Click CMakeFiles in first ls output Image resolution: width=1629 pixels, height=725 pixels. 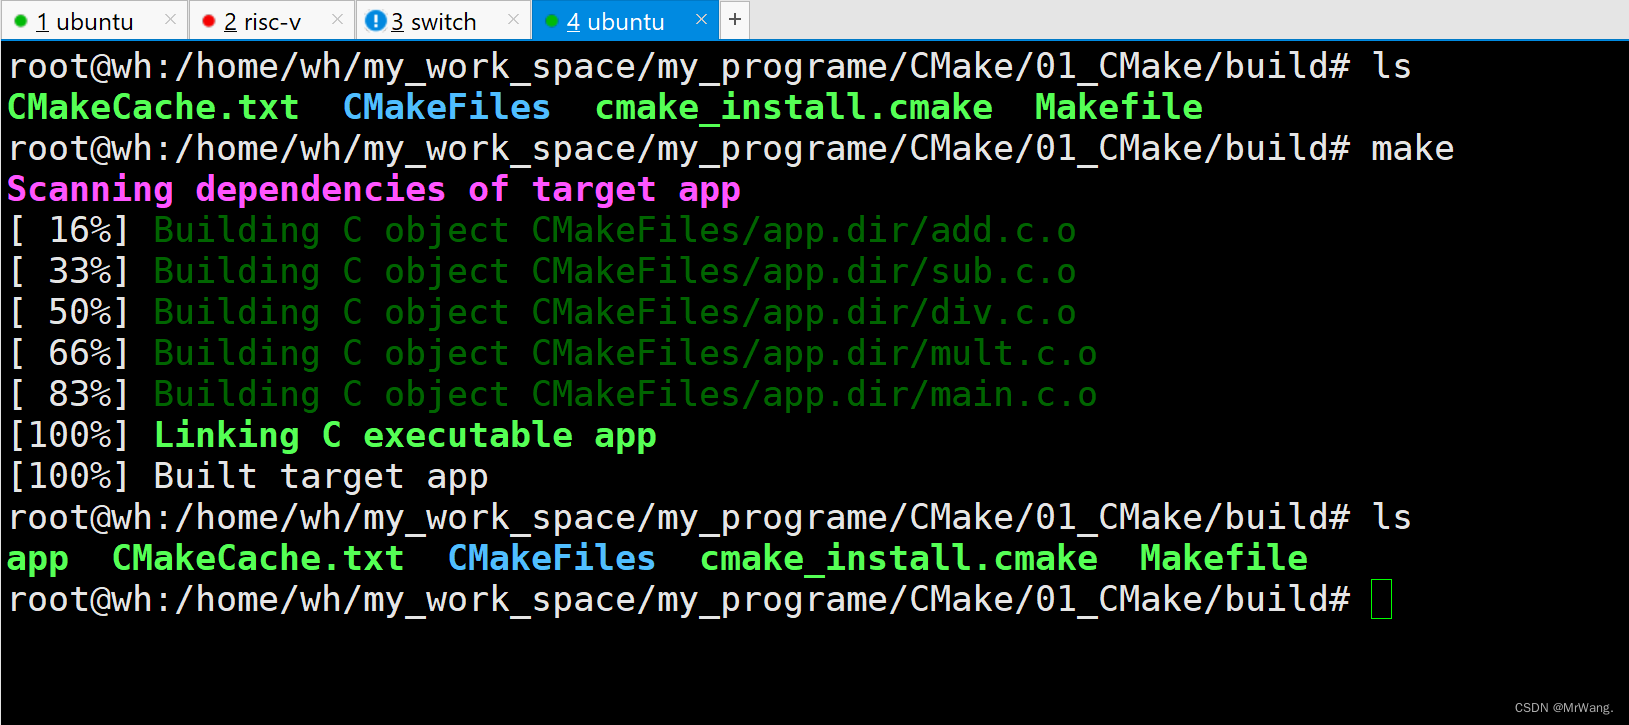click(446, 107)
